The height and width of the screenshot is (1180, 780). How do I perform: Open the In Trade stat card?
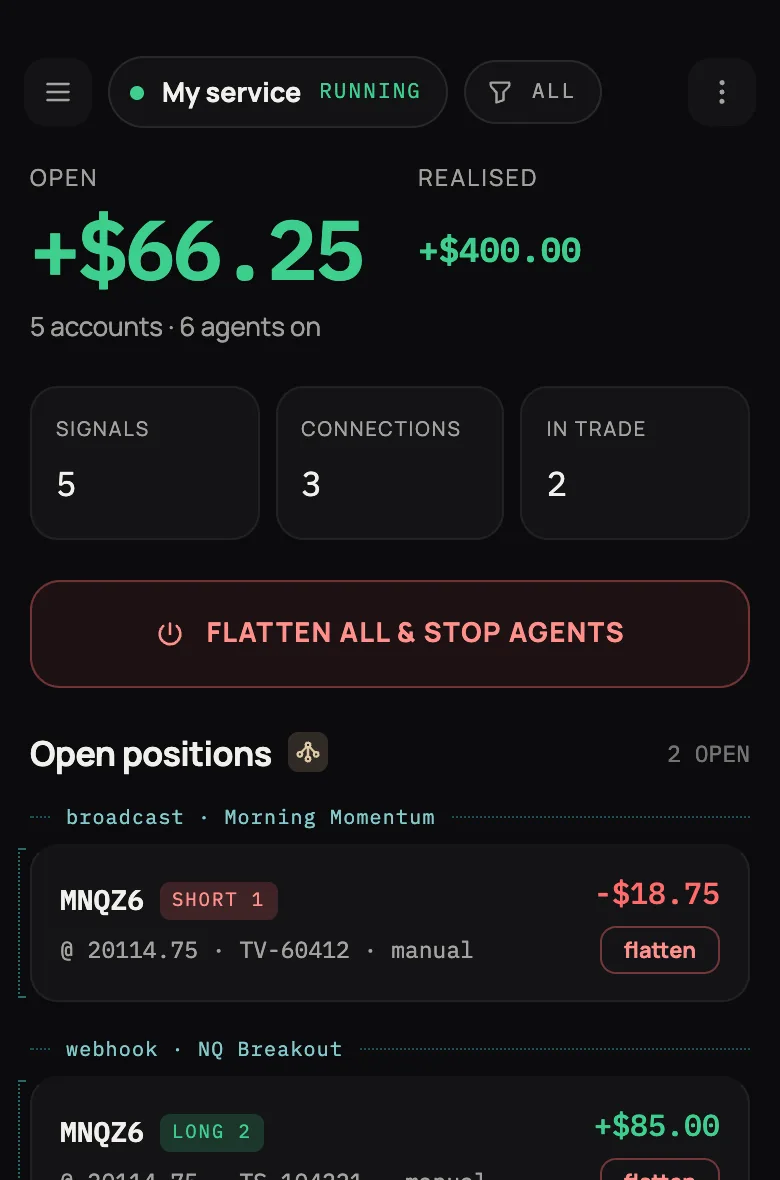[635, 463]
